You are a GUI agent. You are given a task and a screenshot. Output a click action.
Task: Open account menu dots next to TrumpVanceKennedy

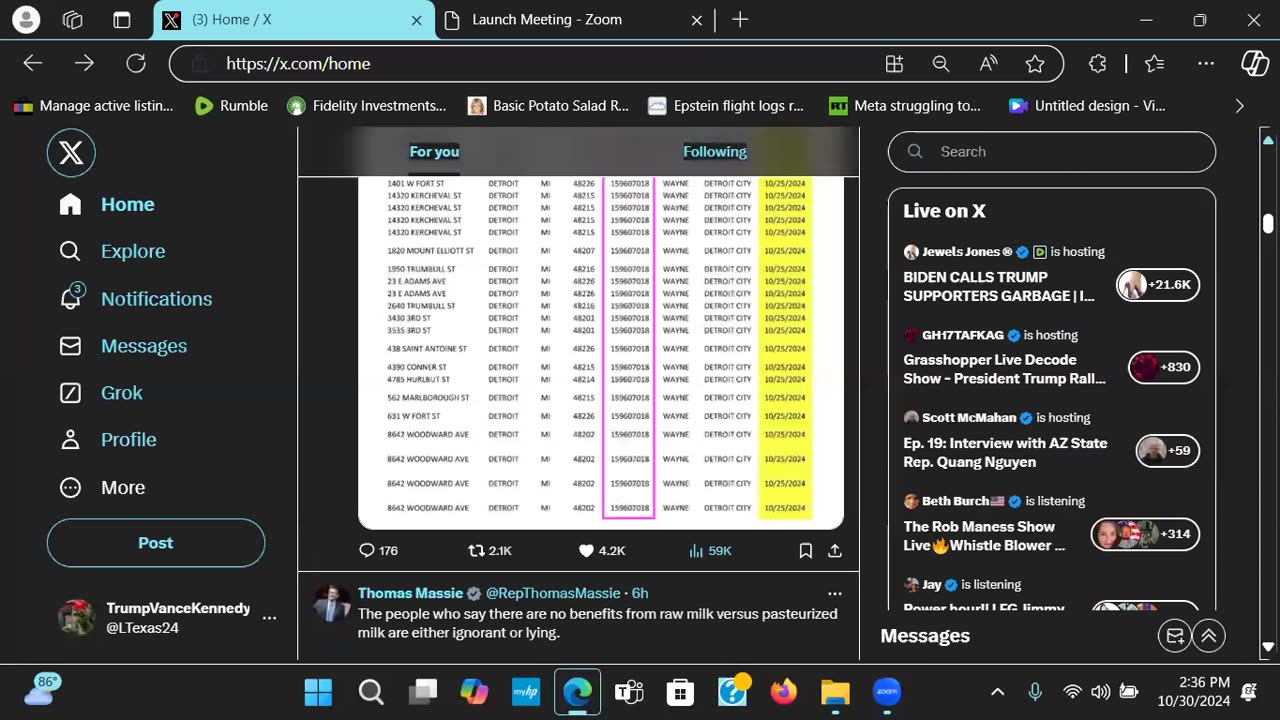click(x=269, y=618)
